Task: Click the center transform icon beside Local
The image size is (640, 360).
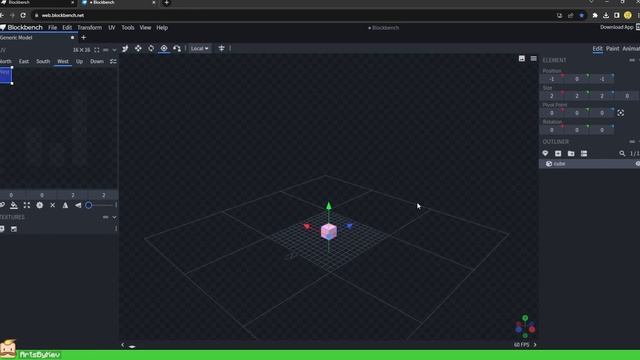Action: click(222, 48)
